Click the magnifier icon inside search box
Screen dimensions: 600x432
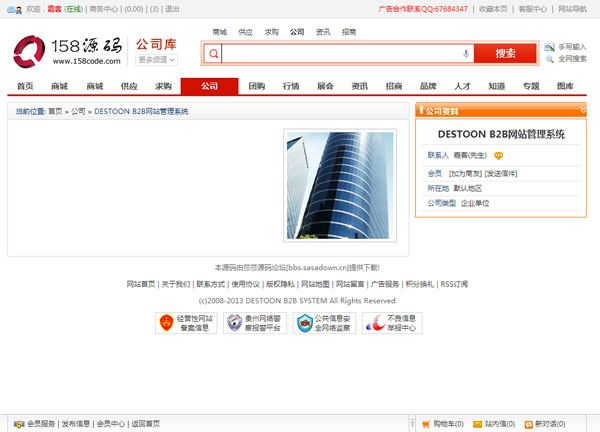tap(214, 54)
